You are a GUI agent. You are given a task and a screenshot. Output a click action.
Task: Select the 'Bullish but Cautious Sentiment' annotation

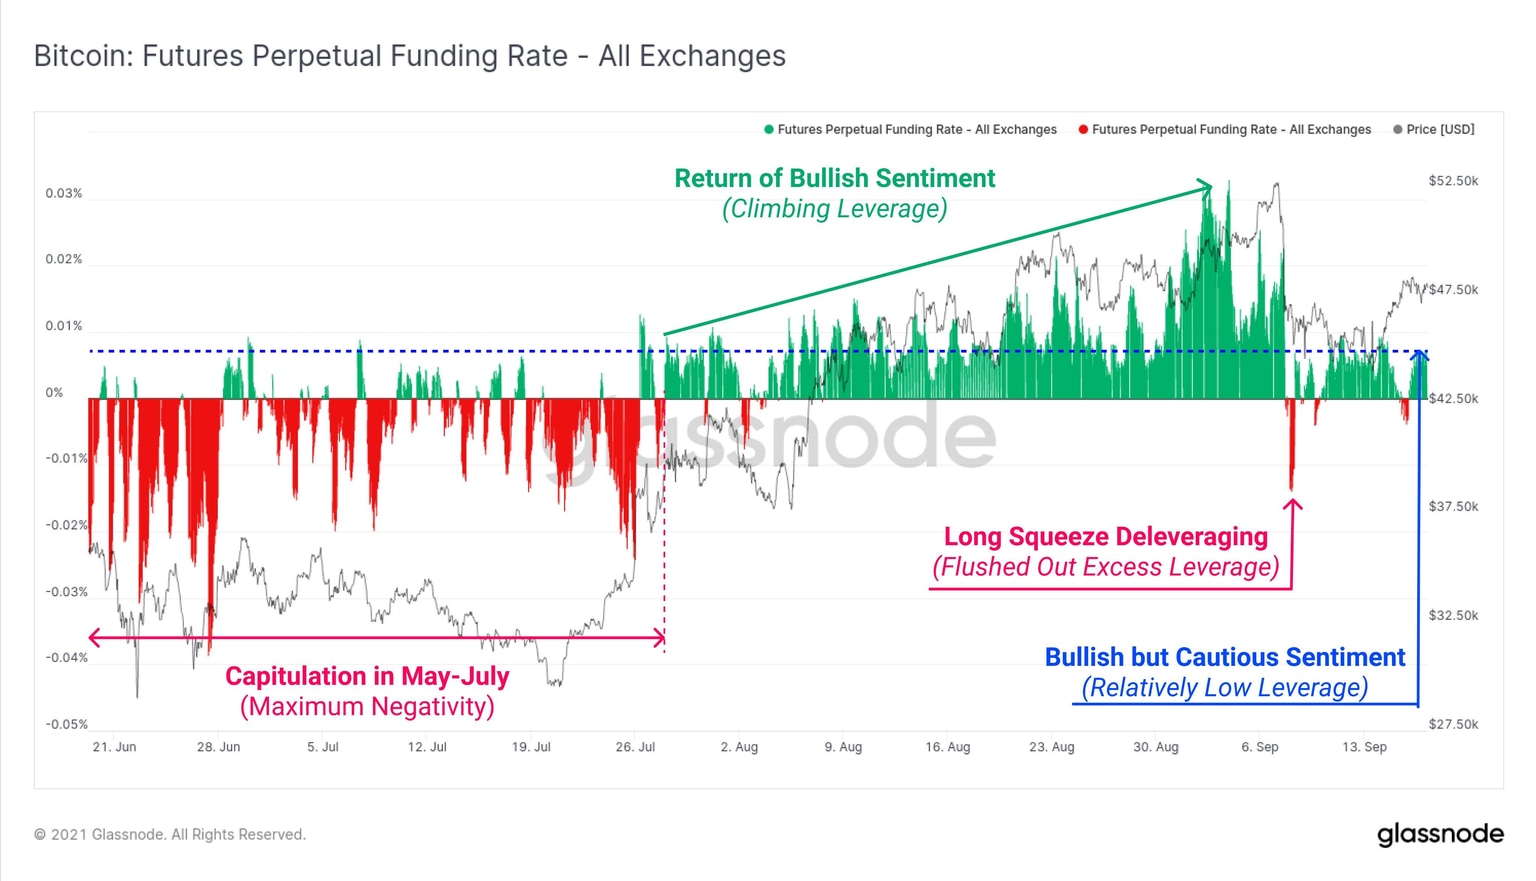coord(1225,658)
